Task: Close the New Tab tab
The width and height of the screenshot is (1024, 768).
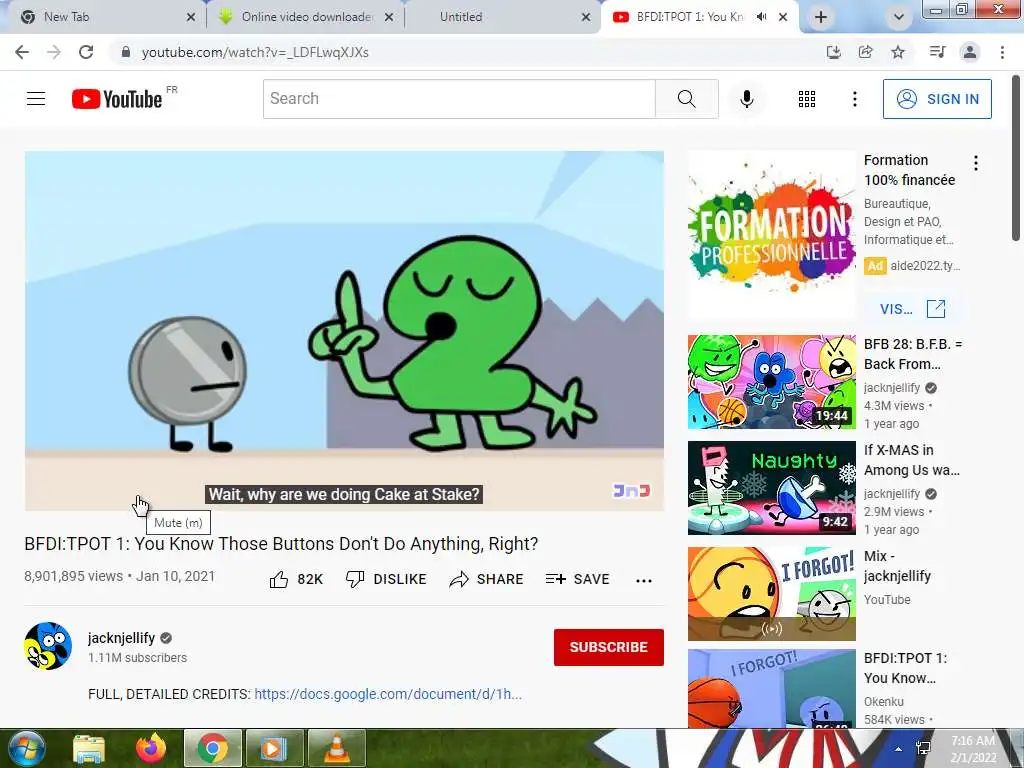Action: [x=191, y=17]
